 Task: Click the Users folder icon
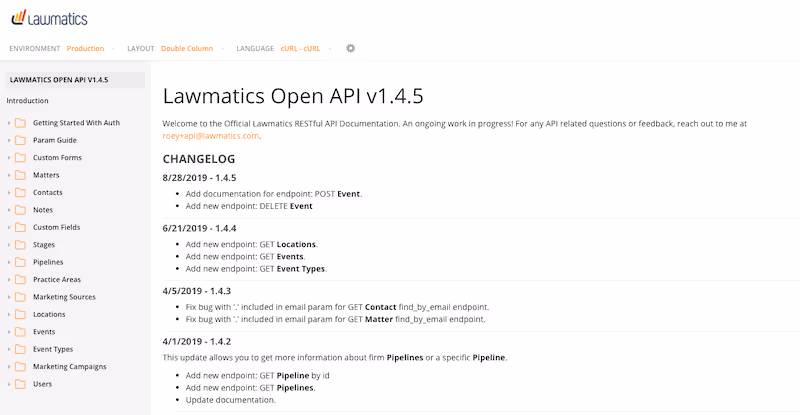pos(20,384)
